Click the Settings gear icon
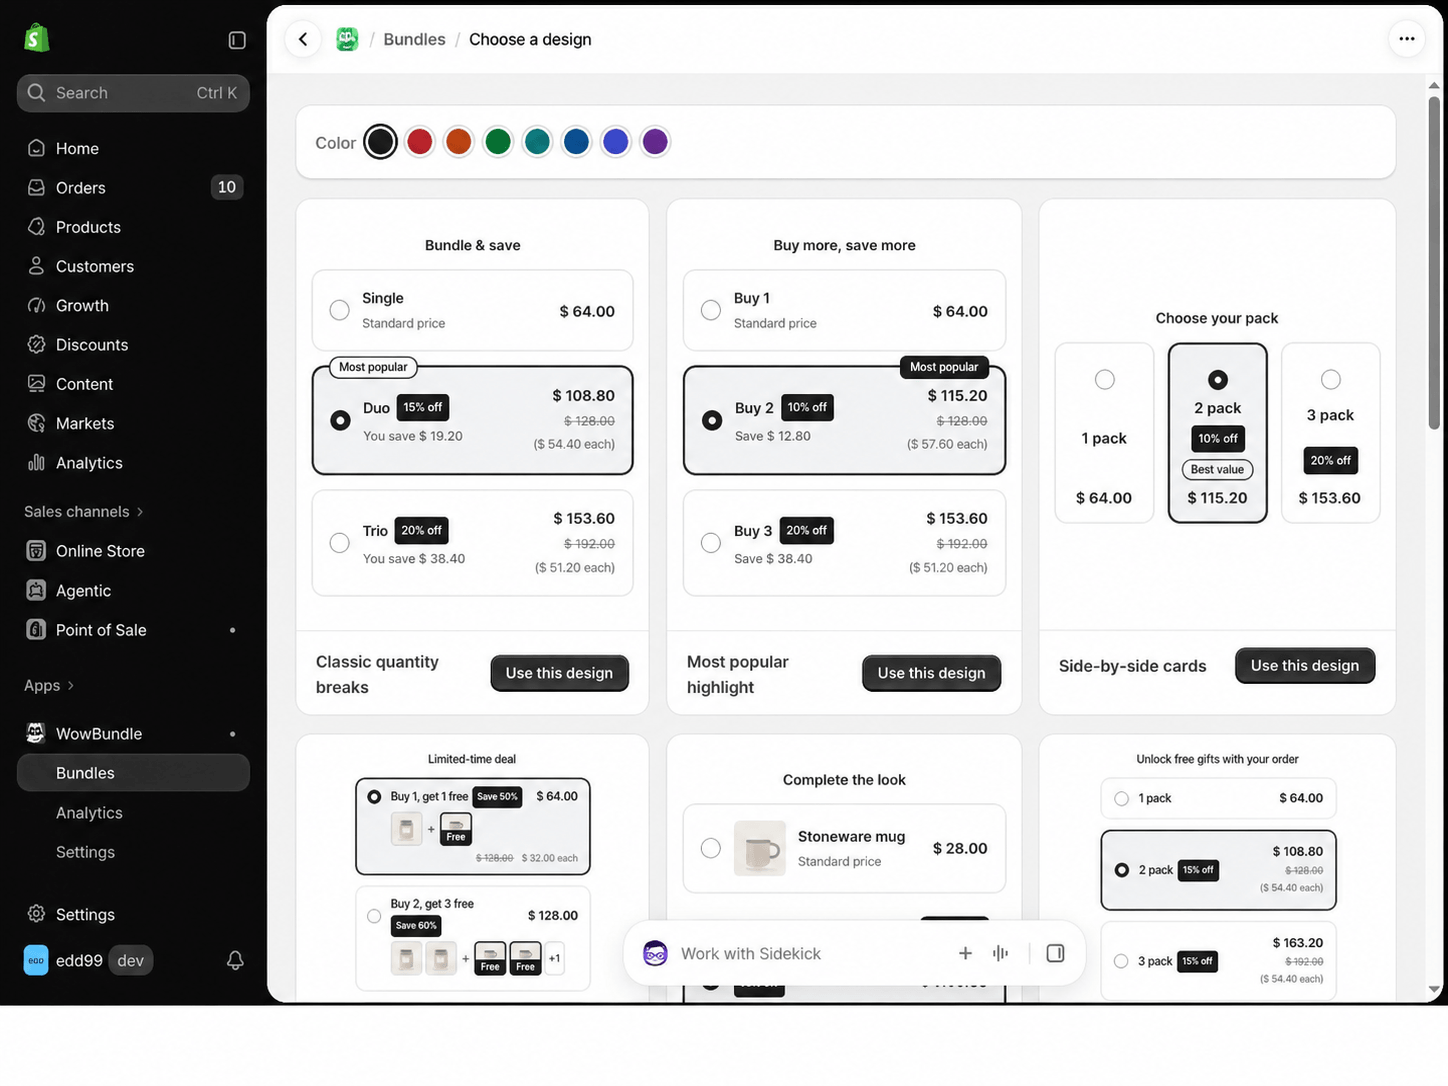 (x=37, y=914)
